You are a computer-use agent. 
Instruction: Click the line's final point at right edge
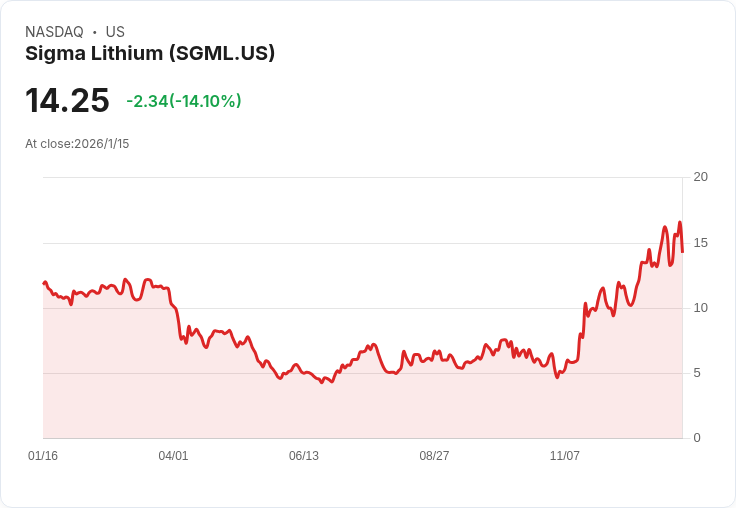(x=682, y=252)
